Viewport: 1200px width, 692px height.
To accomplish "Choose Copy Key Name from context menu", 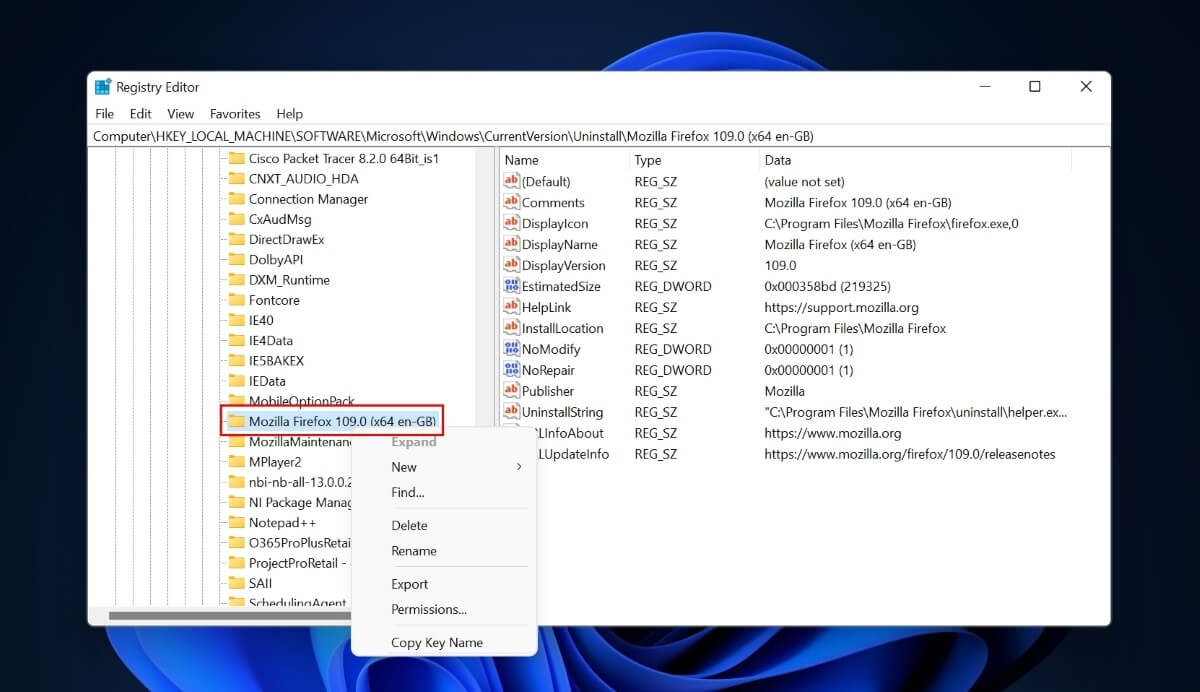I will (x=435, y=642).
